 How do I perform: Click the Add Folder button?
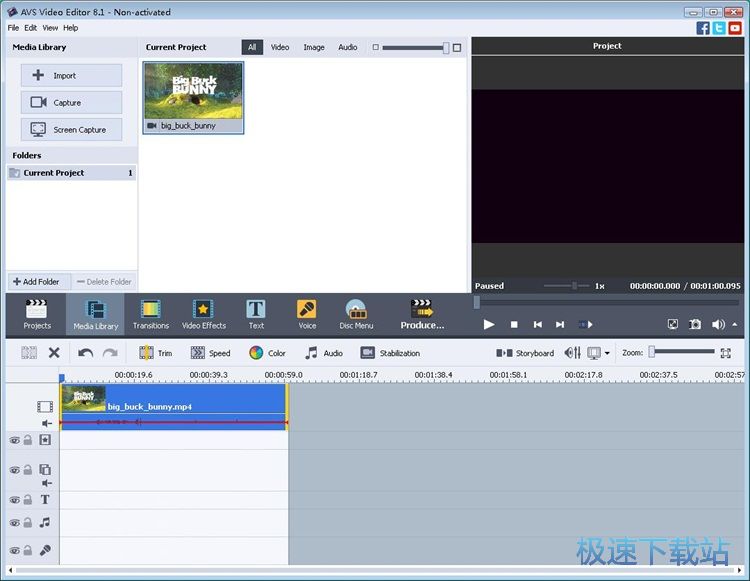pyautogui.click(x=36, y=282)
